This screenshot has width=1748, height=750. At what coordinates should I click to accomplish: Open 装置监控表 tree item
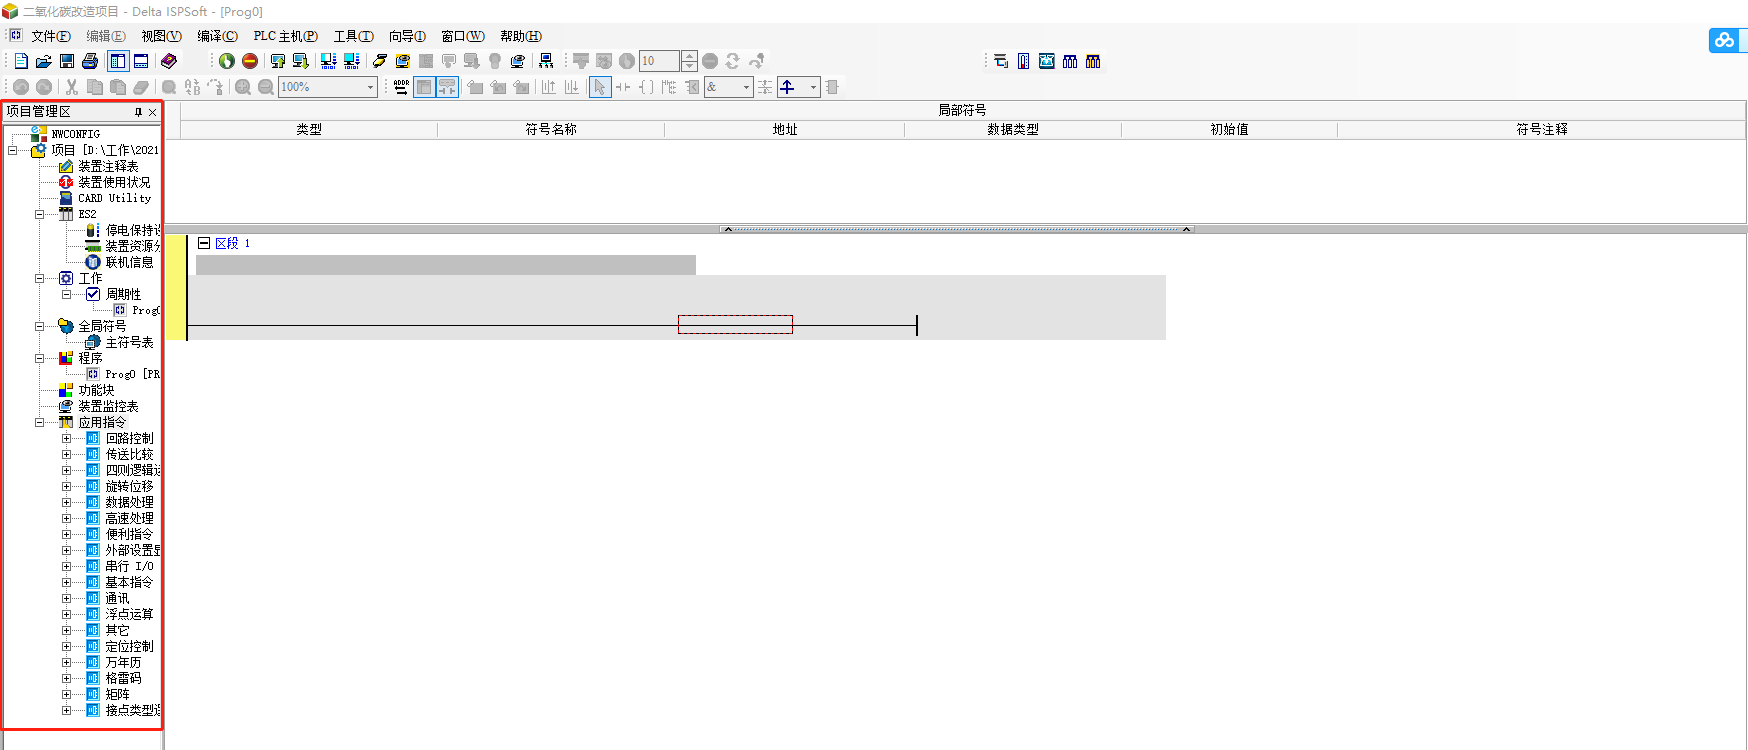(108, 406)
